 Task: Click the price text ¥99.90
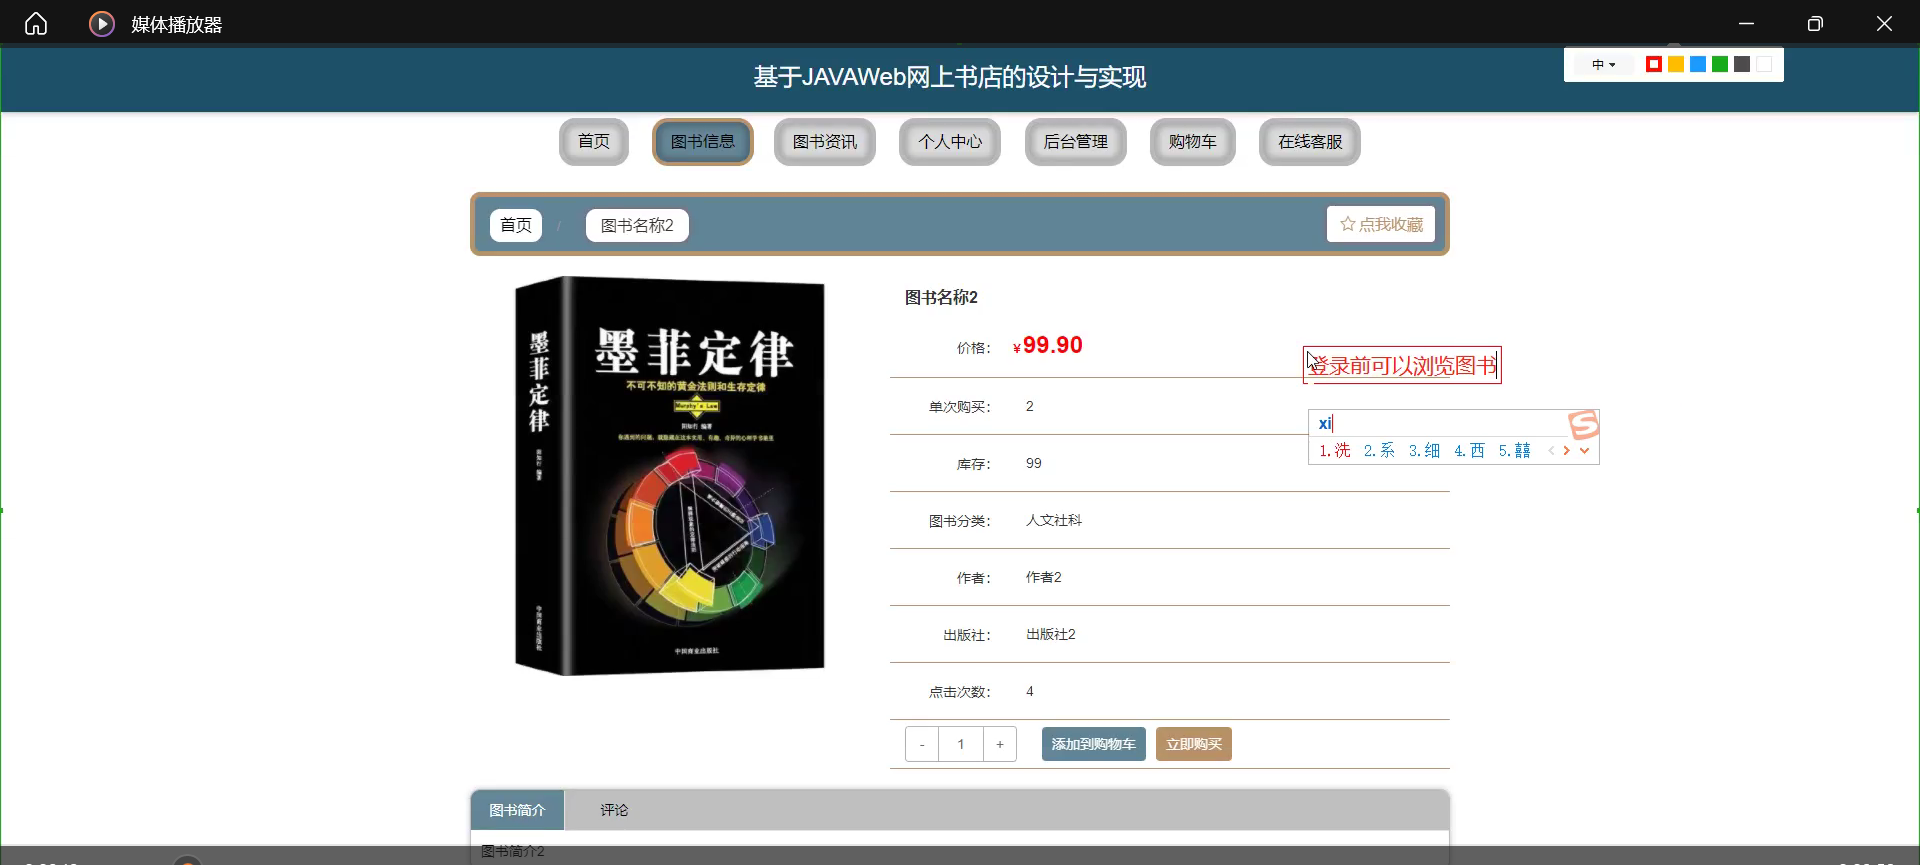click(x=1048, y=346)
